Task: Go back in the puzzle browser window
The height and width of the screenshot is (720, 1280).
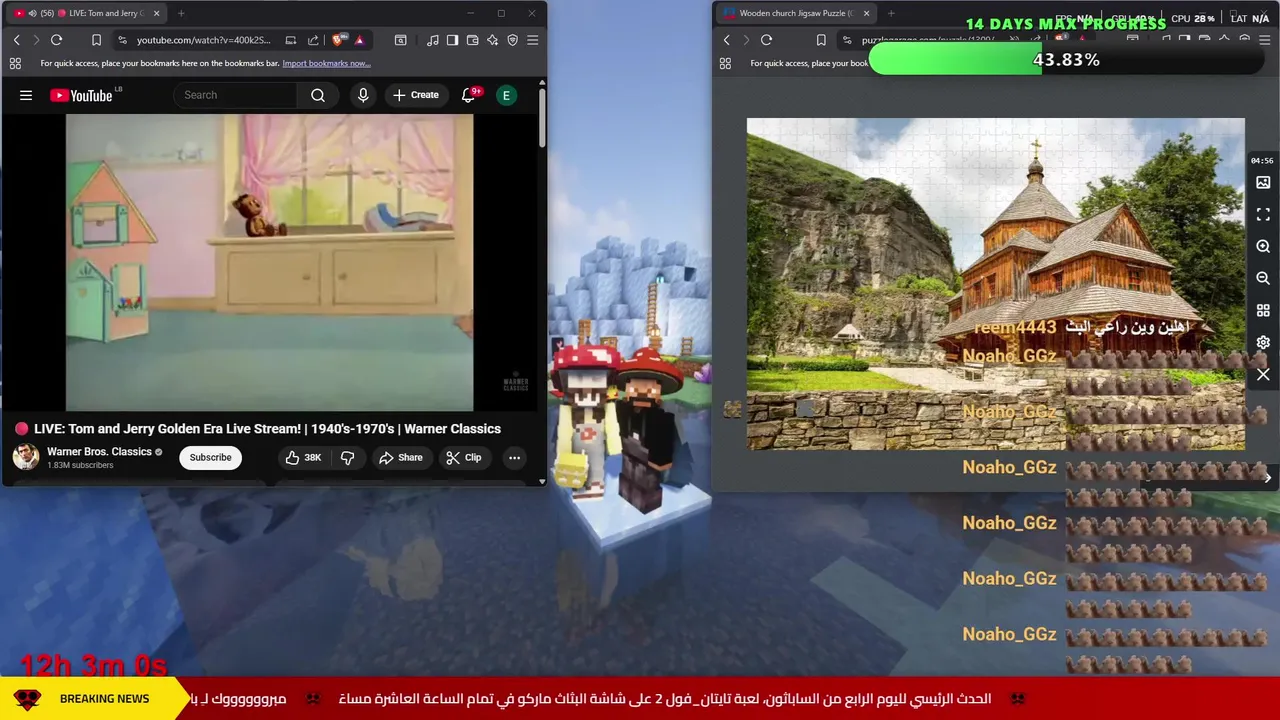Action: tap(726, 40)
